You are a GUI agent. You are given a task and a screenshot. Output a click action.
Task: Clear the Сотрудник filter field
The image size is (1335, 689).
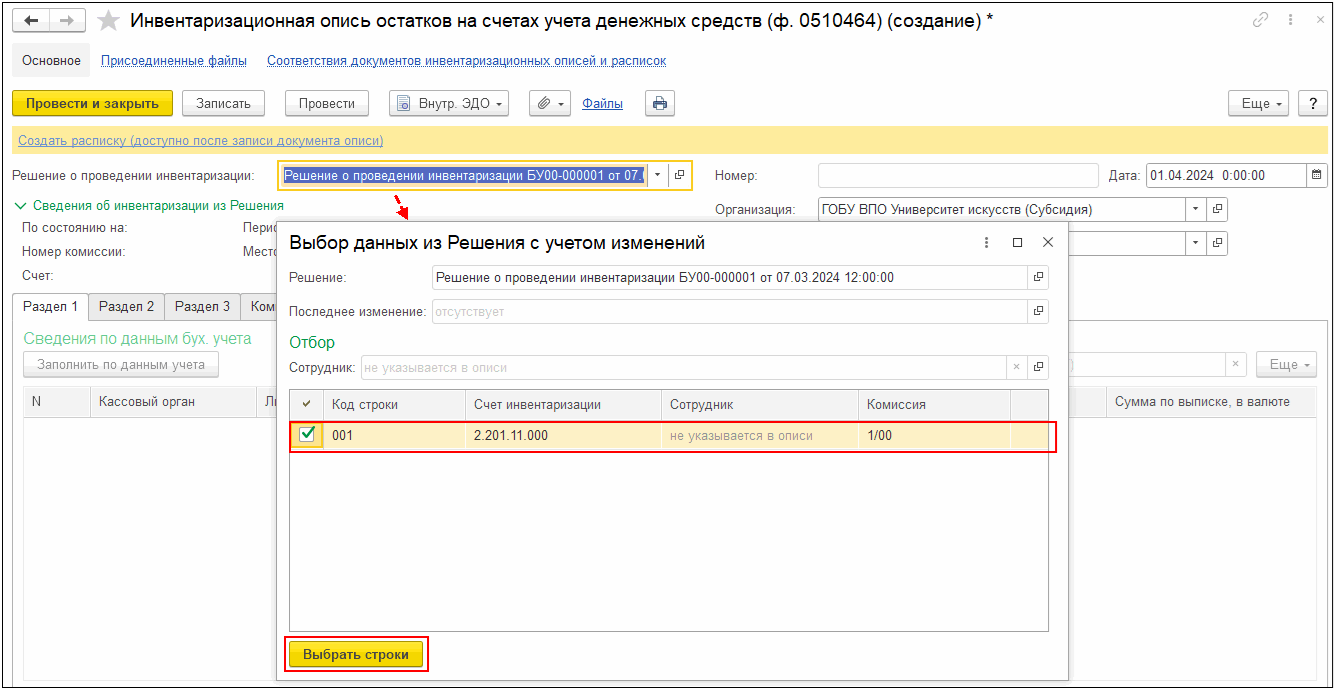(1017, 367)
